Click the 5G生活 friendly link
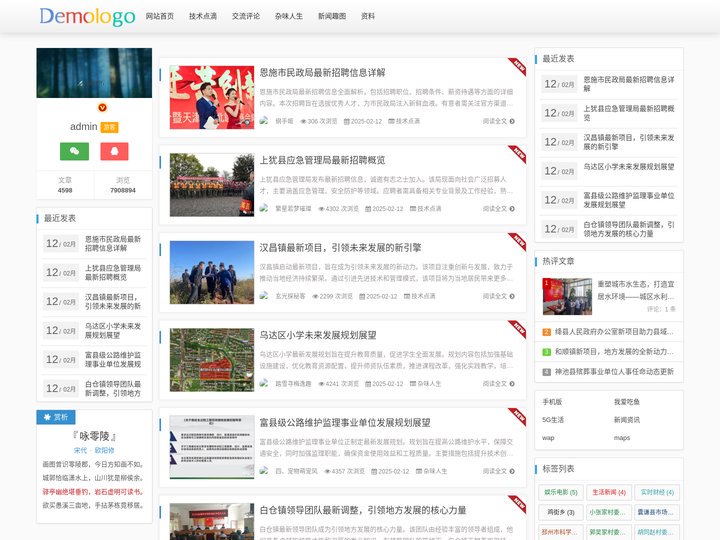 (x=553, y=420)
